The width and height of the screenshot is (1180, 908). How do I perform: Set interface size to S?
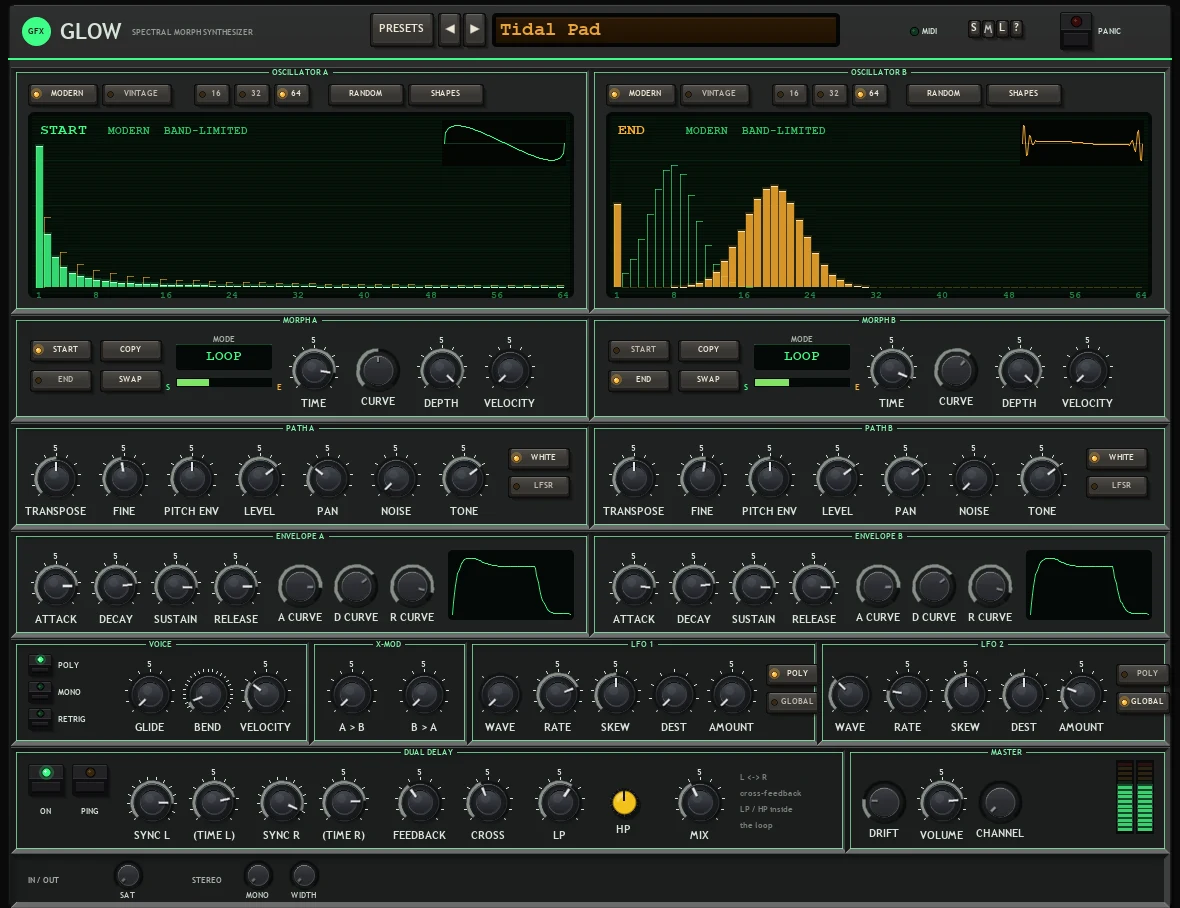(x=974, y=29)
